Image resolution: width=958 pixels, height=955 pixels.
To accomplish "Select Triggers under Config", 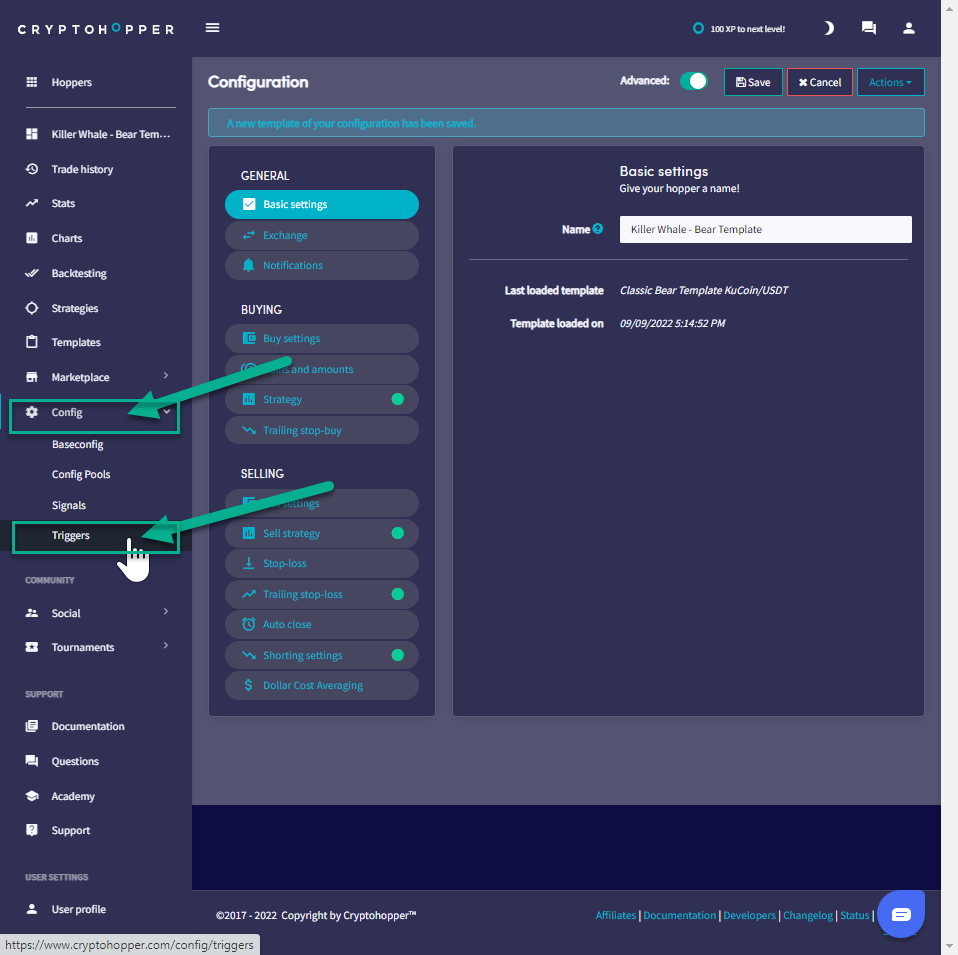I will click(x=71, y=536).
